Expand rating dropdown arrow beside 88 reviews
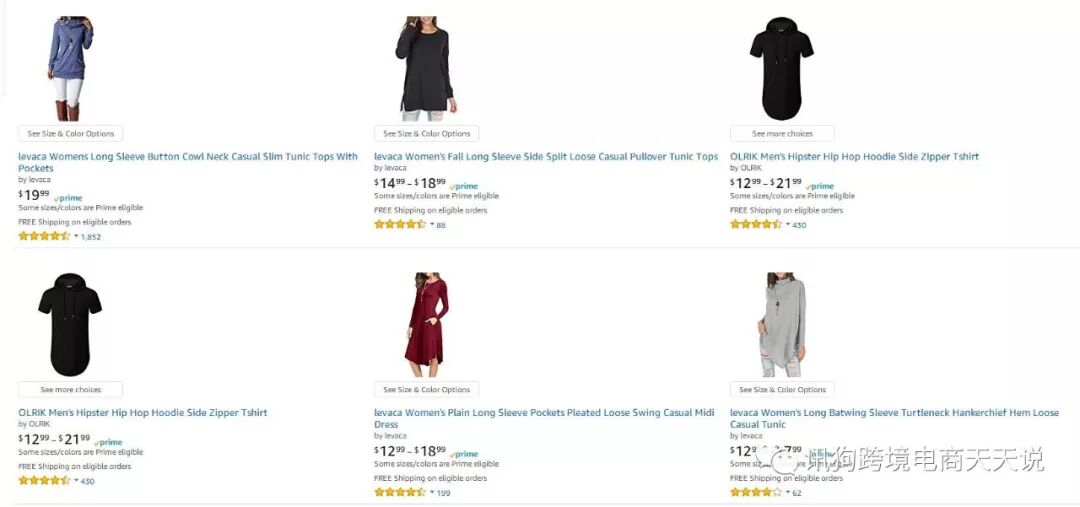This screenshot has height=507, width=1080. [x=433, y=225]
